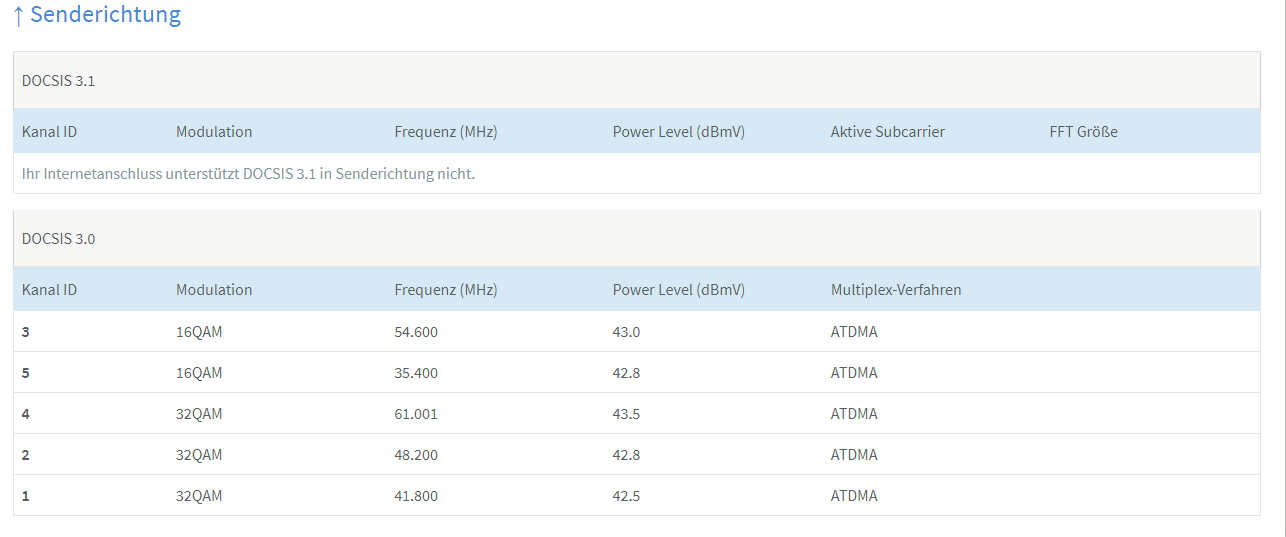Select the 42.5 power level cell
Viewport: 1286px width, 537px height.
626,496
